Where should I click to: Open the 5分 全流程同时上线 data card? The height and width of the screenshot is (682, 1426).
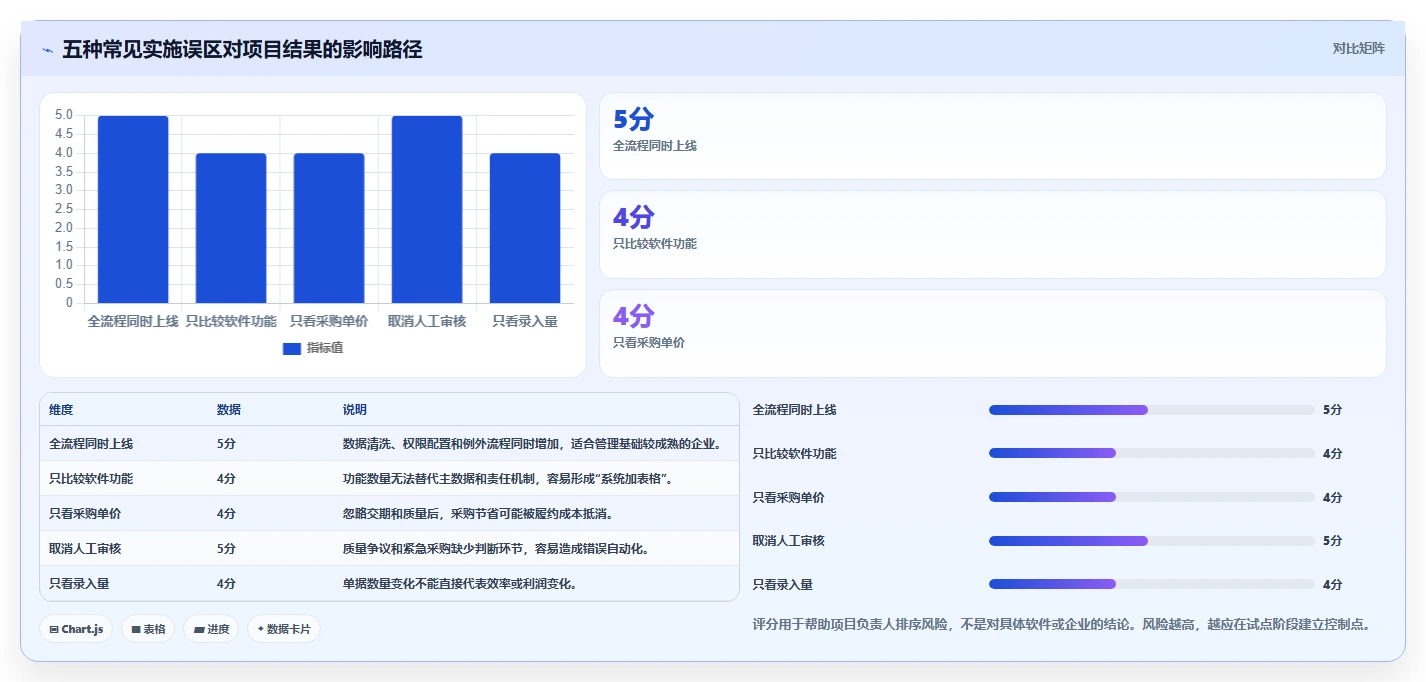[x=992, y=136]
